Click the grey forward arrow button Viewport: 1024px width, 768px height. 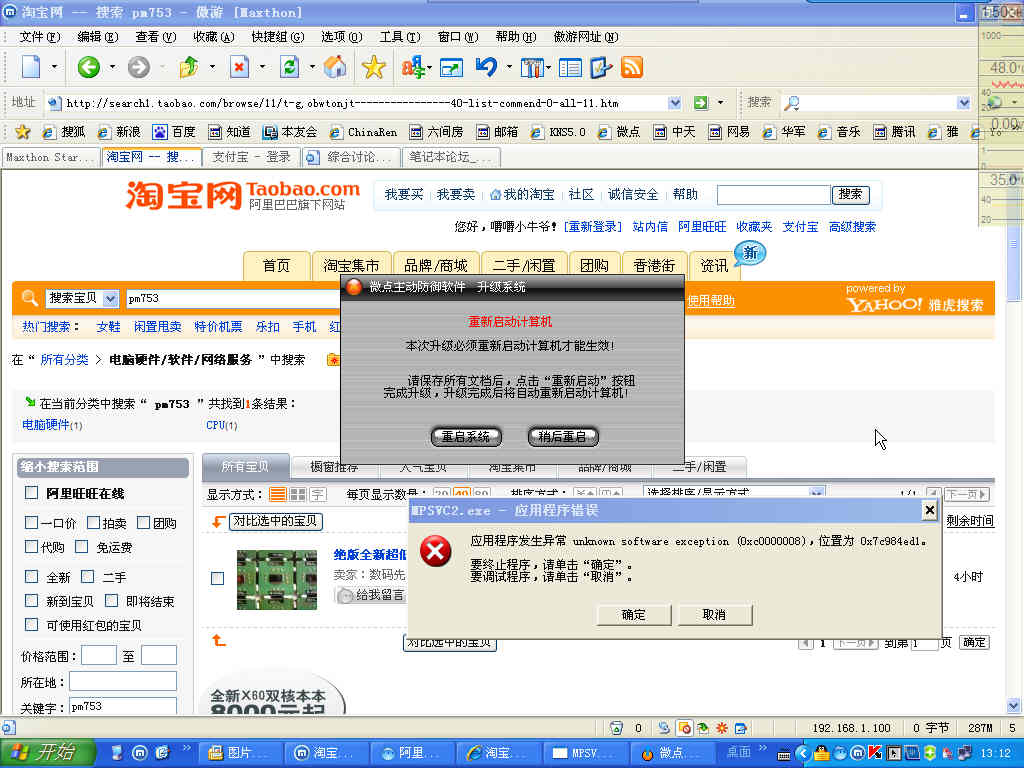(138, 67)
